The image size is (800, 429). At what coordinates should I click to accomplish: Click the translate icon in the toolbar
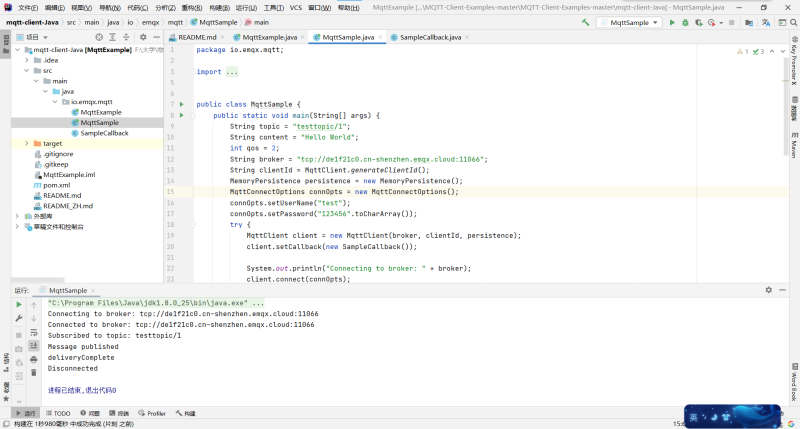point(766,22)
